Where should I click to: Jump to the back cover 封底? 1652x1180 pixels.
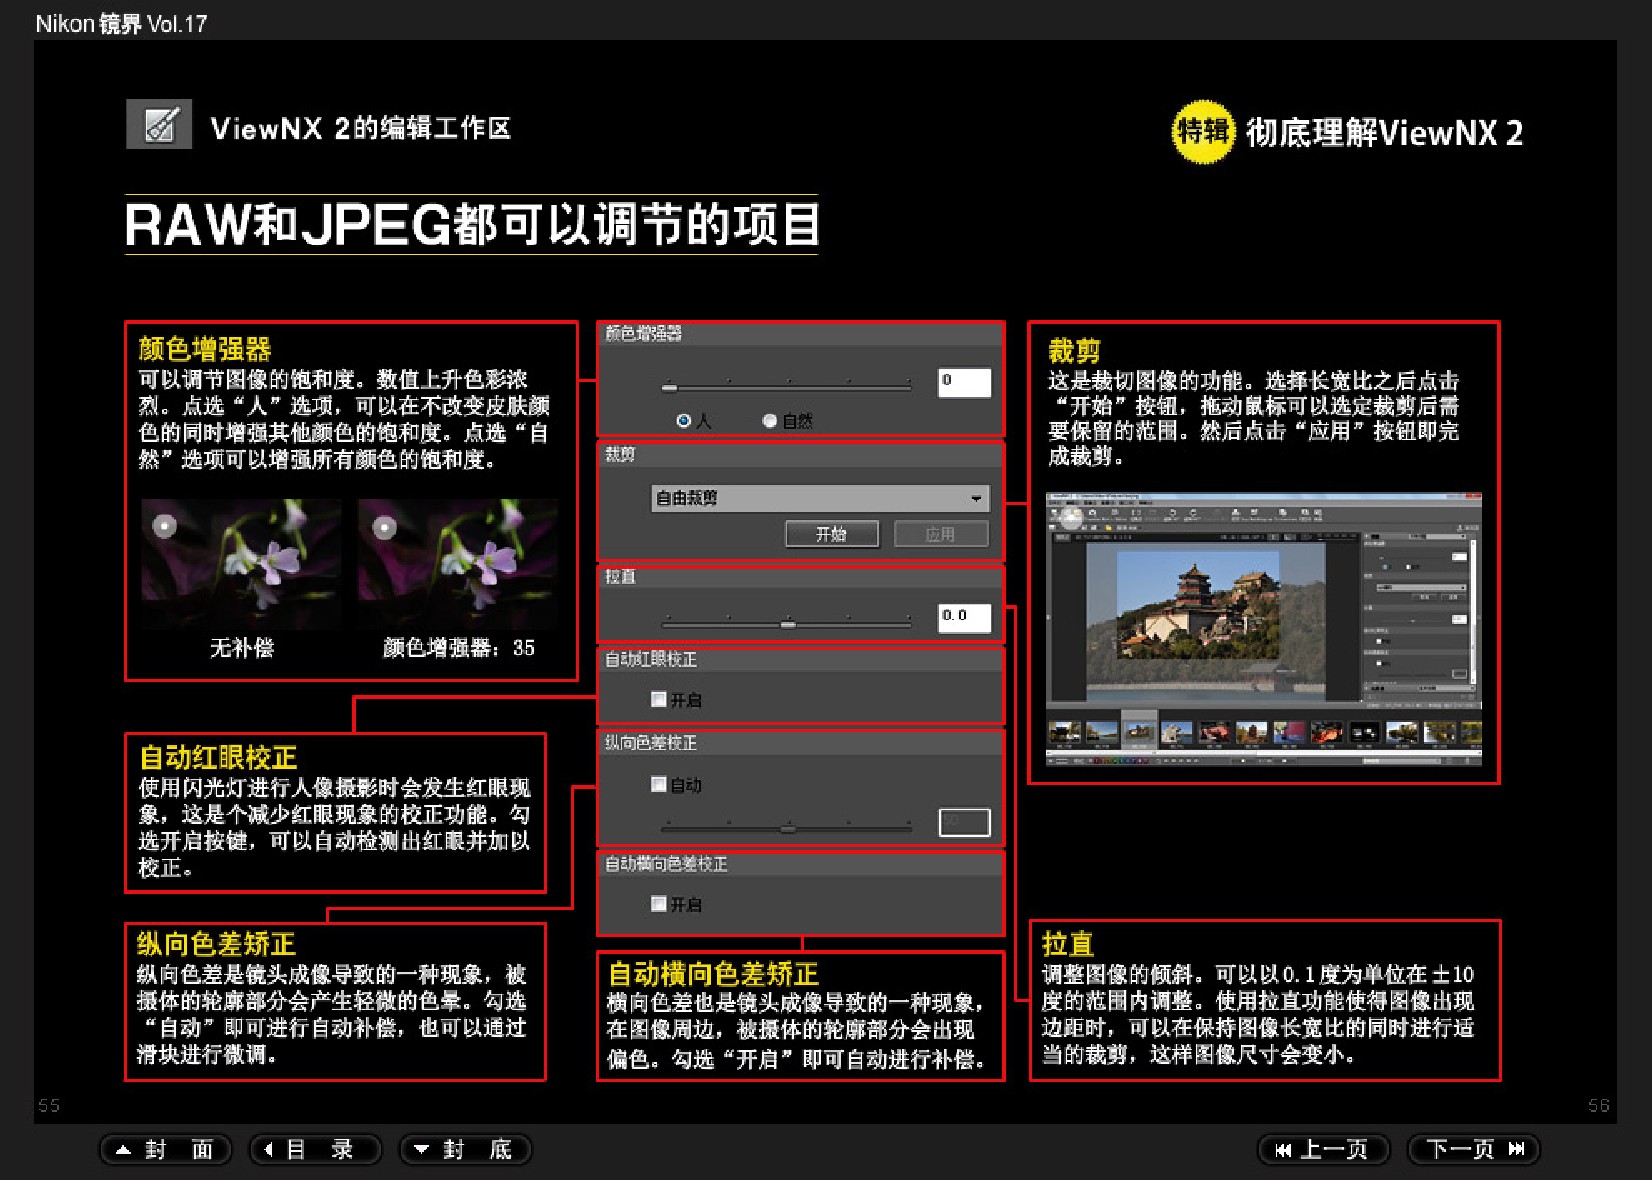click(x=465, y=1149)
